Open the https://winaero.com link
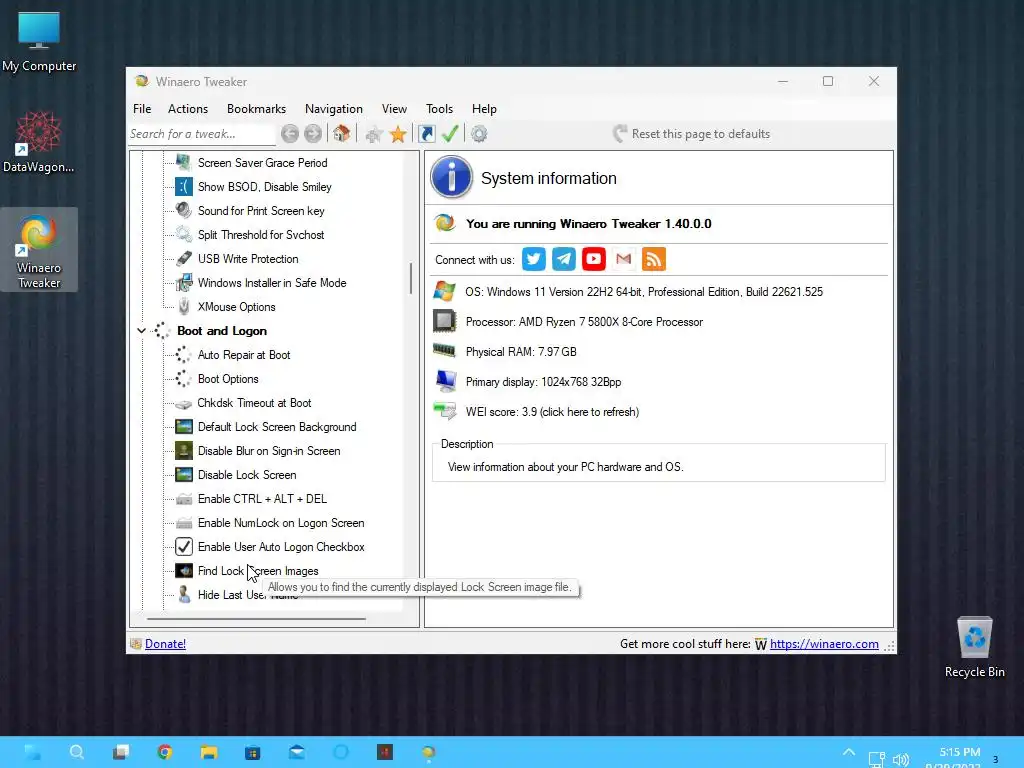Viewport: 1024px width, 768px height. (x=824, y=644)
